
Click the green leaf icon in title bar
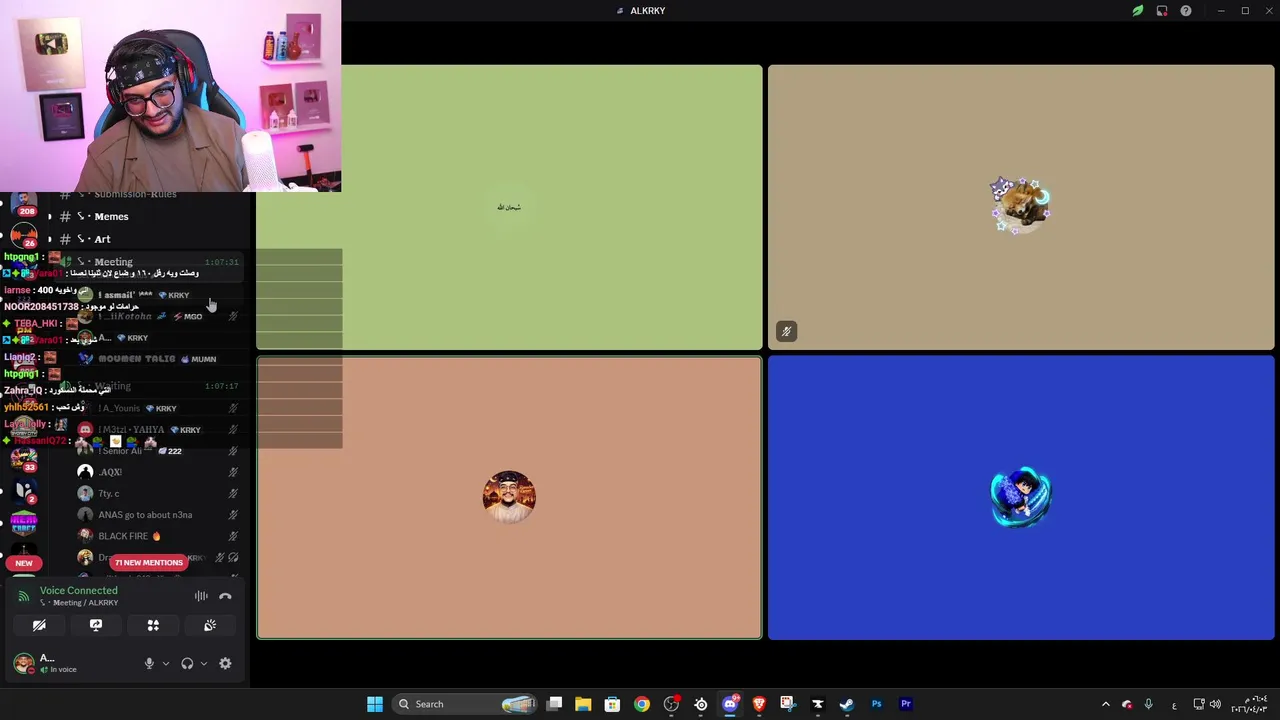tap(1137, 11)
